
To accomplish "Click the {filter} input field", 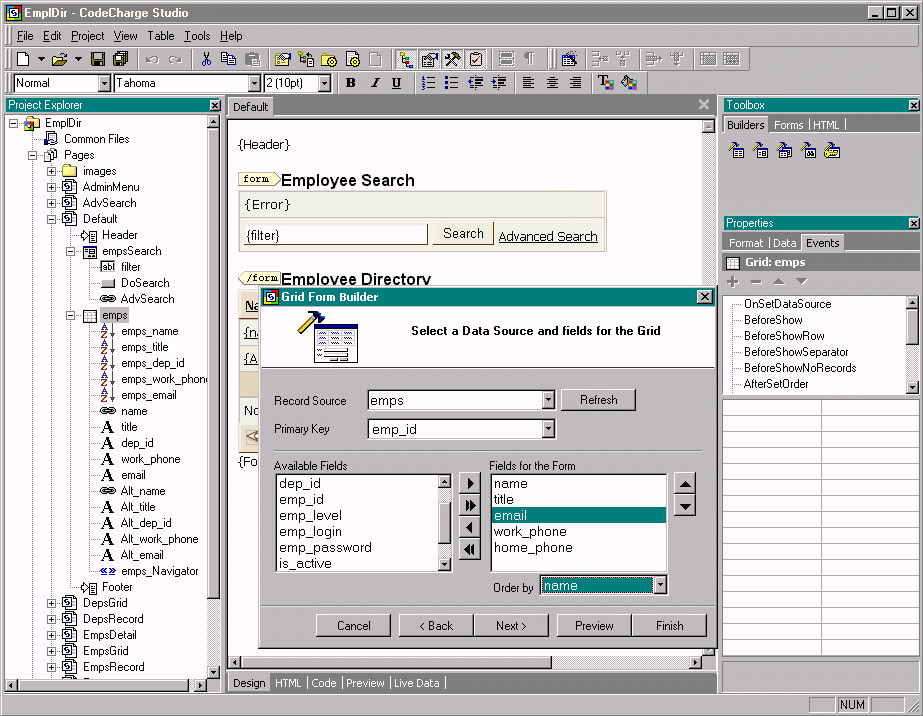I will [x=336, y=235].
